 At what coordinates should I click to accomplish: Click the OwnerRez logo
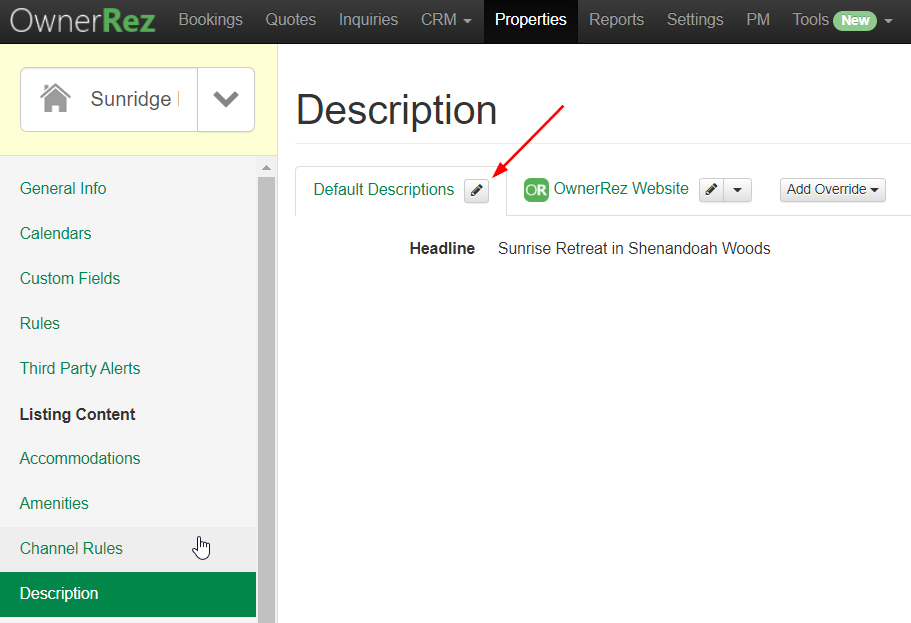click(x=83, y=20)
